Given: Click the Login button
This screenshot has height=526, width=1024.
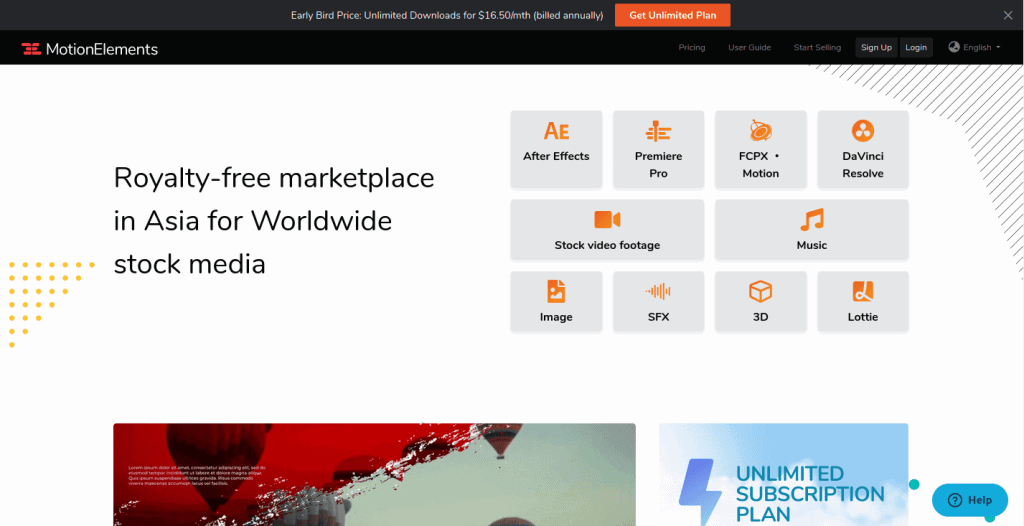Looking at the screenshot, I should point(915,47).
